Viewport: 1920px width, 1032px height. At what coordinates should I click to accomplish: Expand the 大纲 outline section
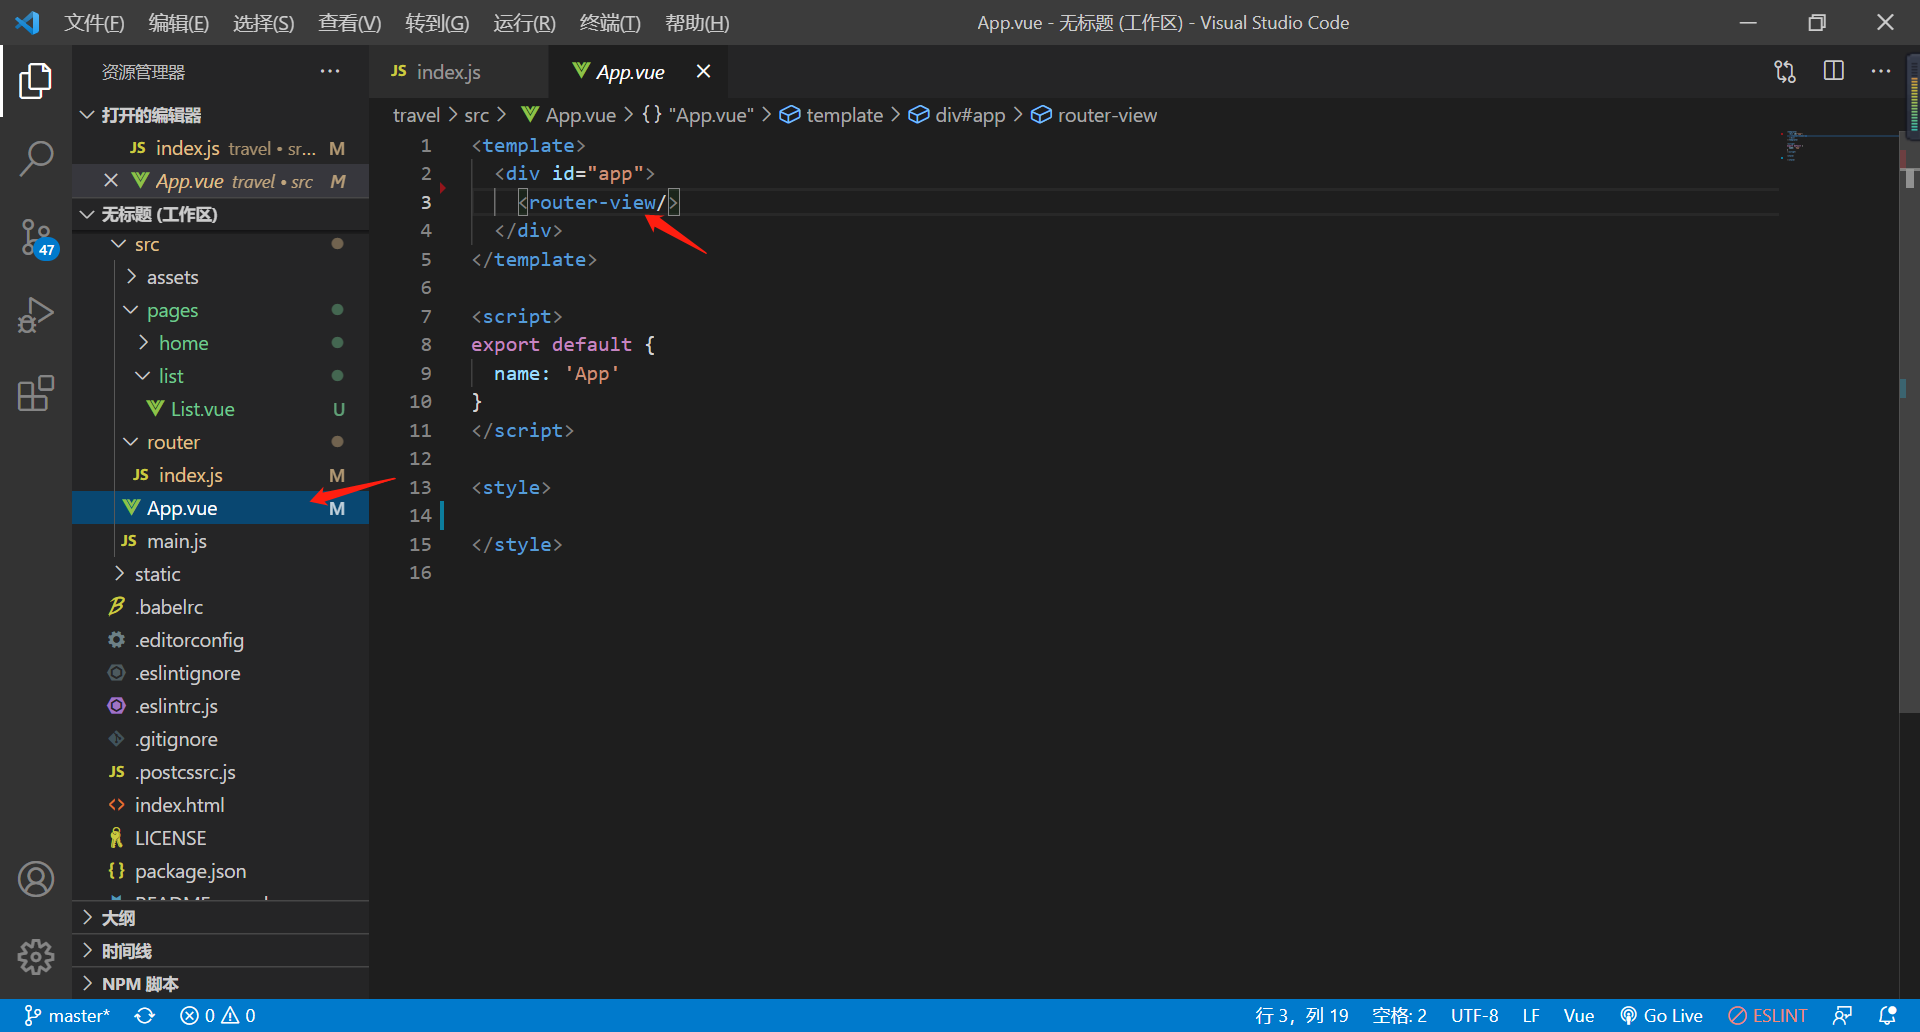click(220, 918)
